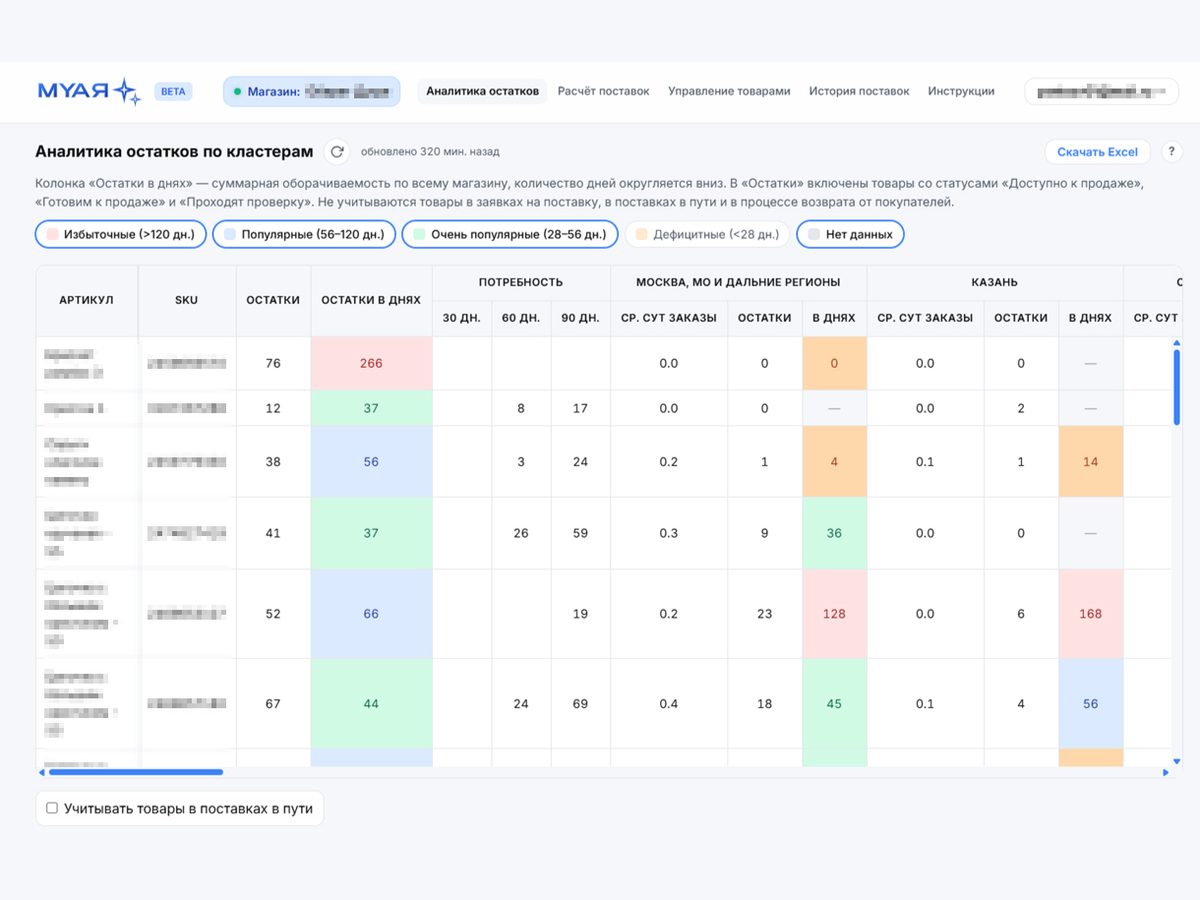
Task: Go to Управление товарами
Action: tap(729, 91)
